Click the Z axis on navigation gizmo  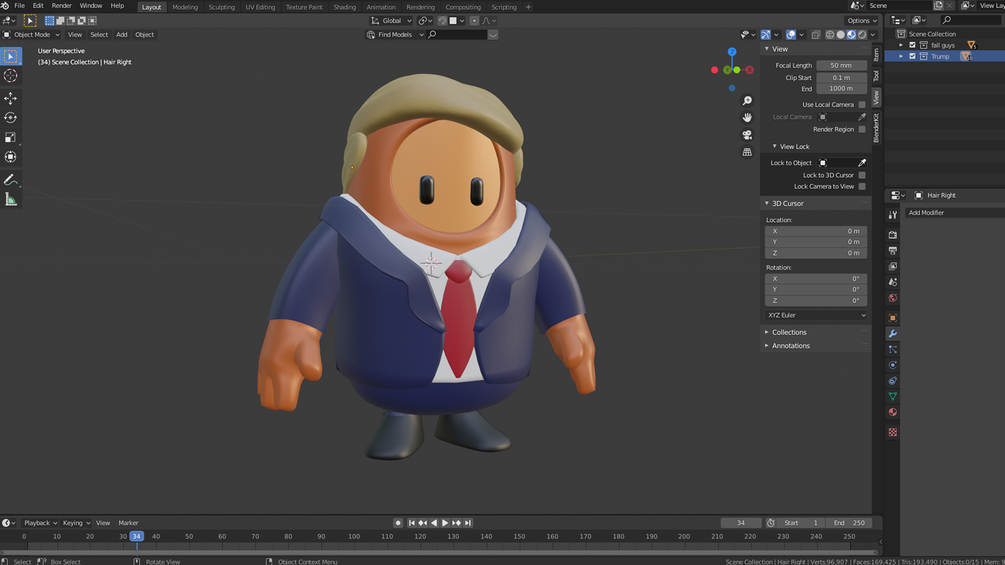click(x=732, y=52)
